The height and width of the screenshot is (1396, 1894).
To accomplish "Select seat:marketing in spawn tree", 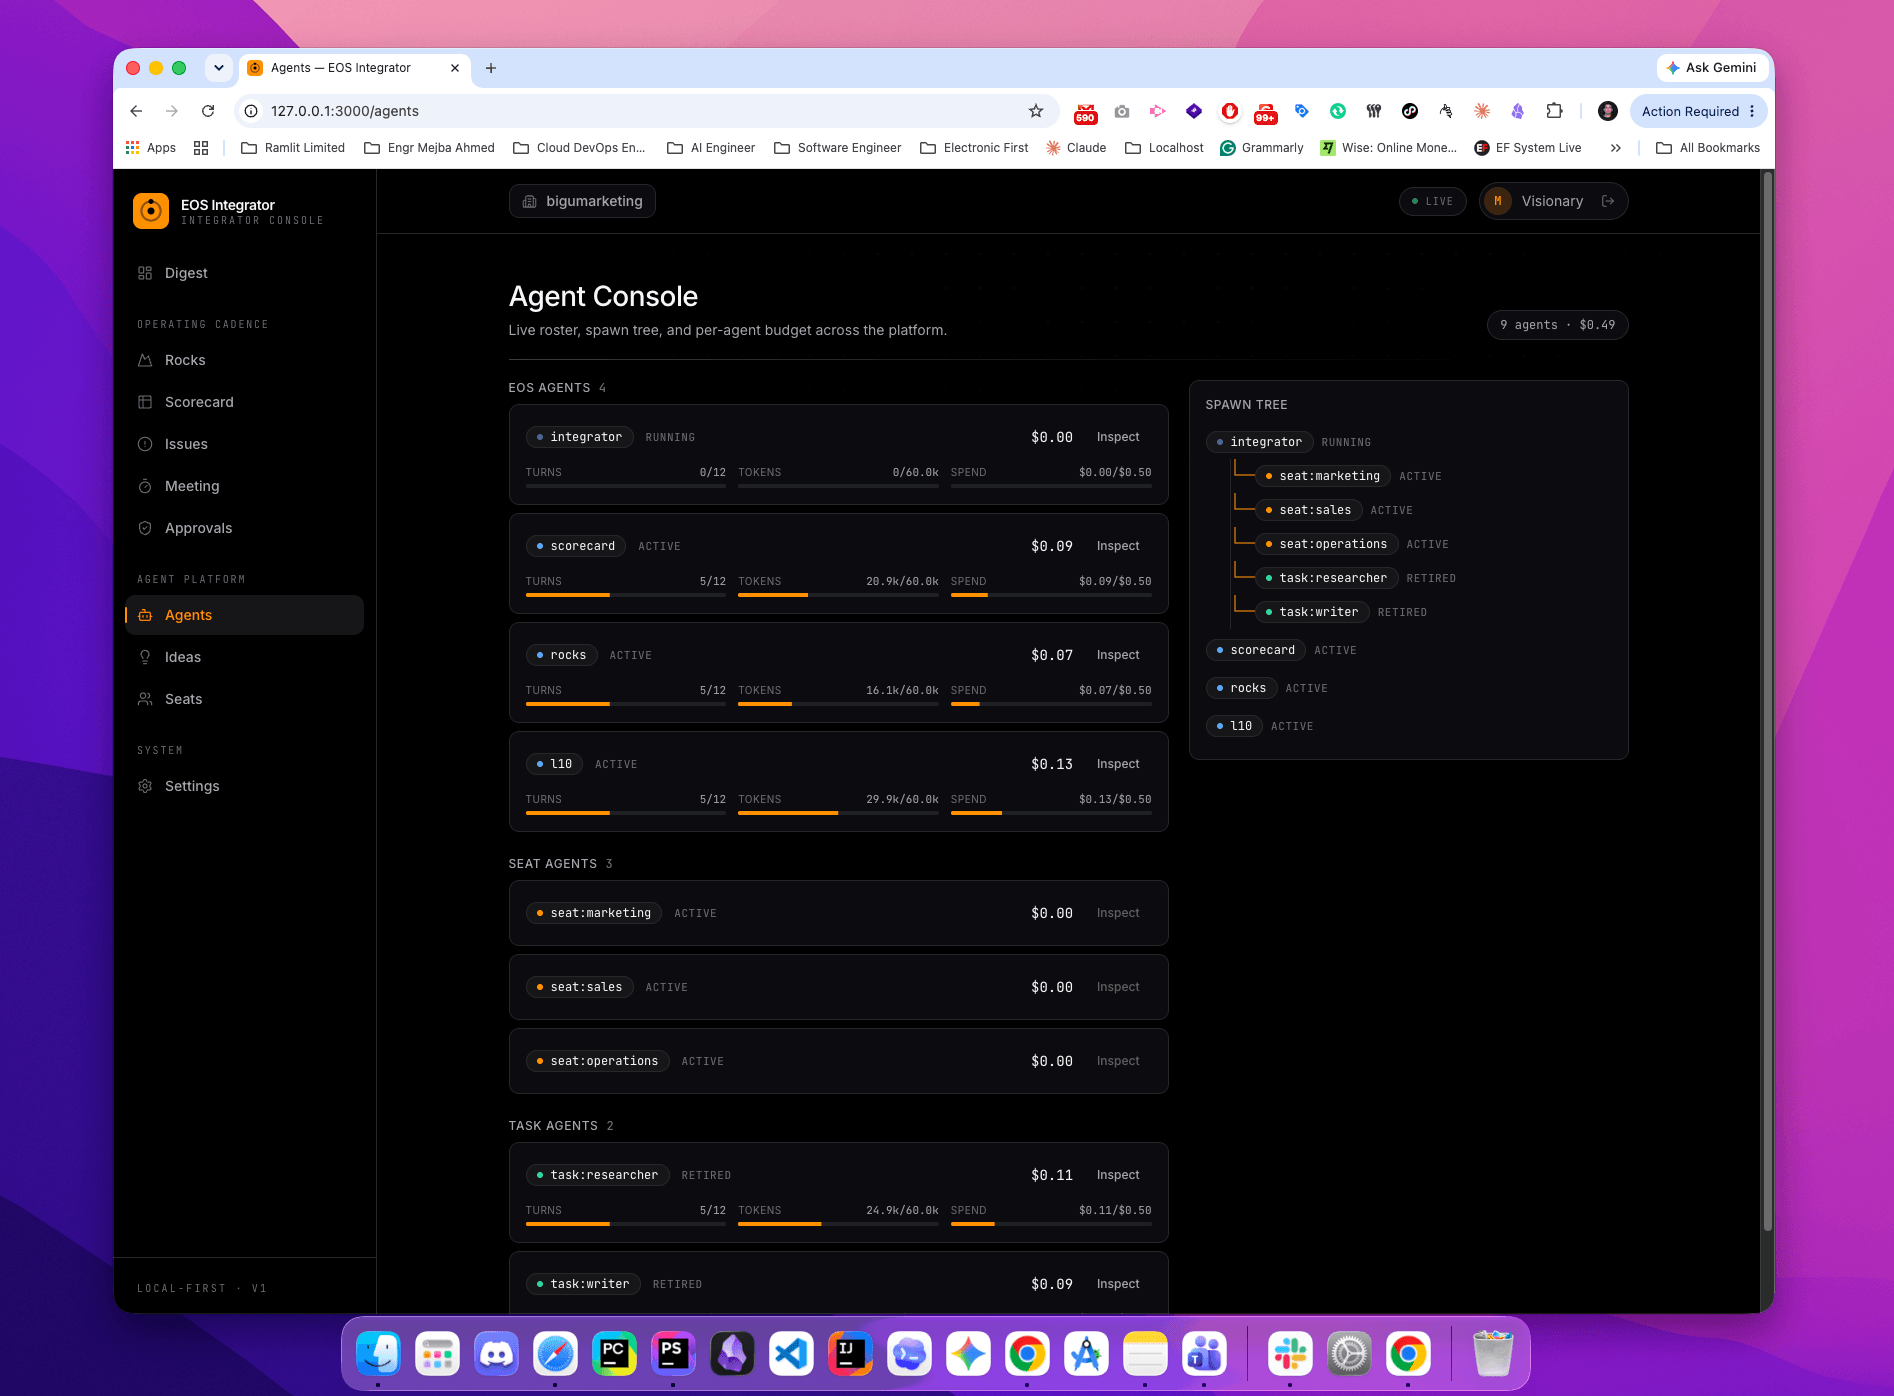I will [1322, 476].
